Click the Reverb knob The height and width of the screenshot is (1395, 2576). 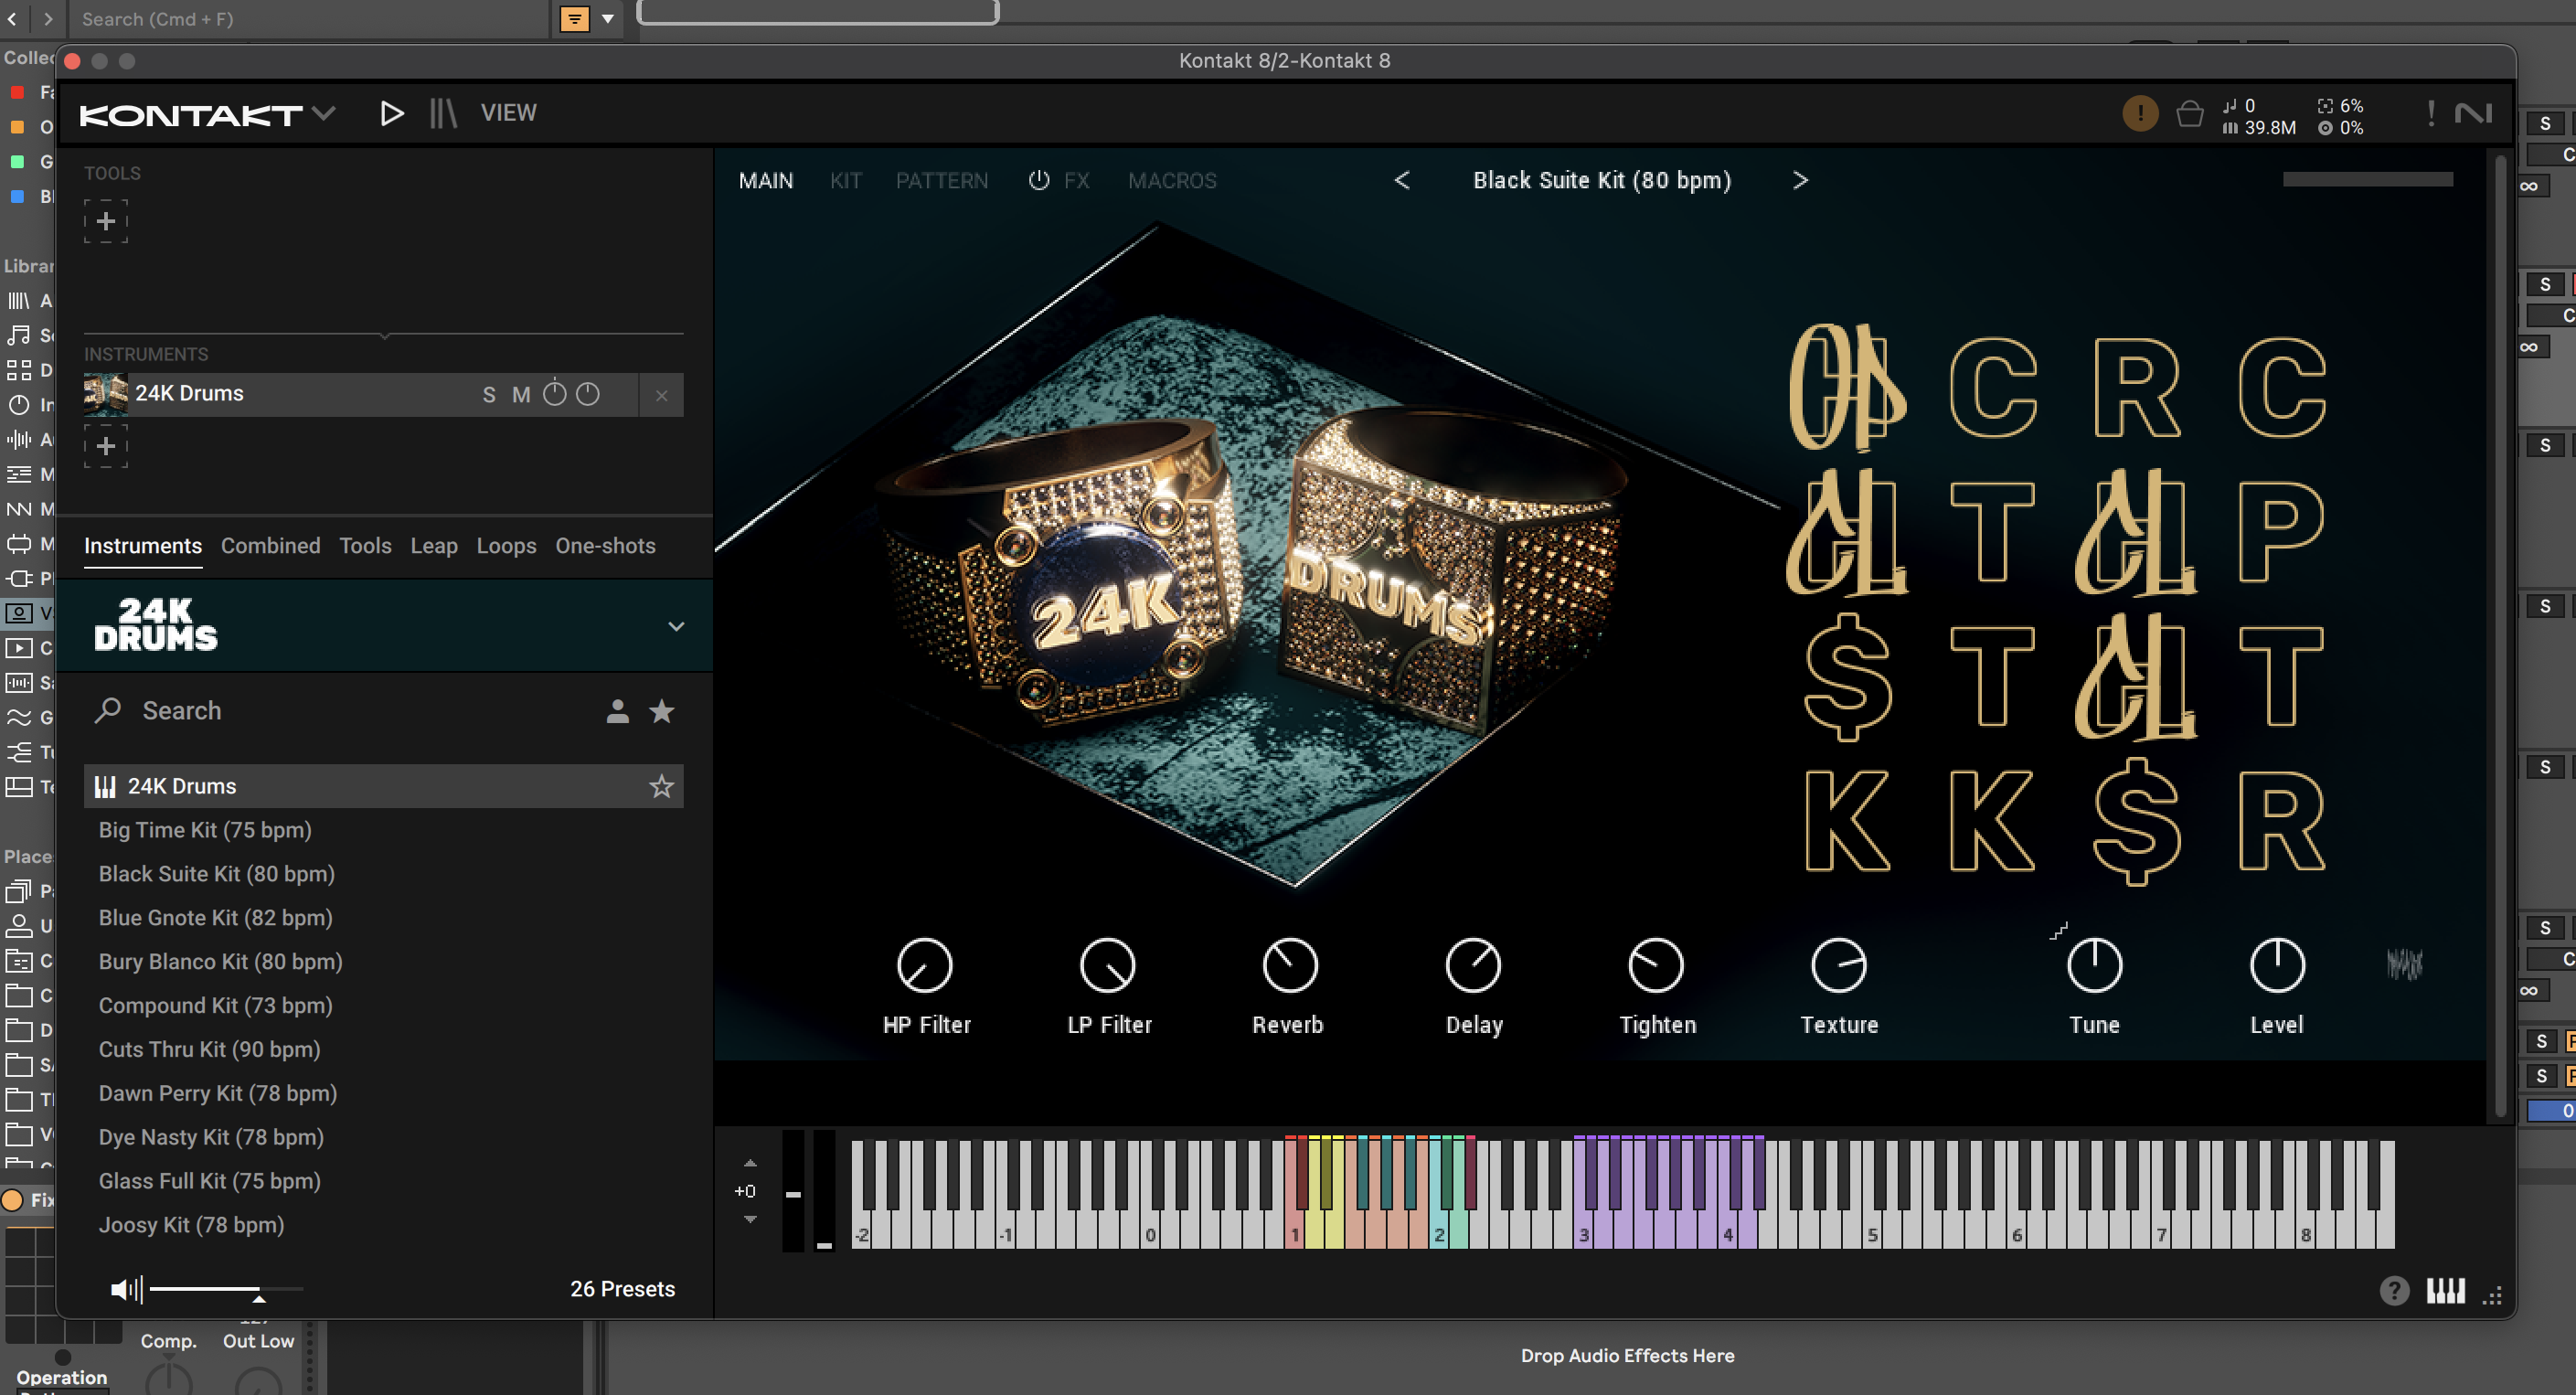(x=1289, y=965)
